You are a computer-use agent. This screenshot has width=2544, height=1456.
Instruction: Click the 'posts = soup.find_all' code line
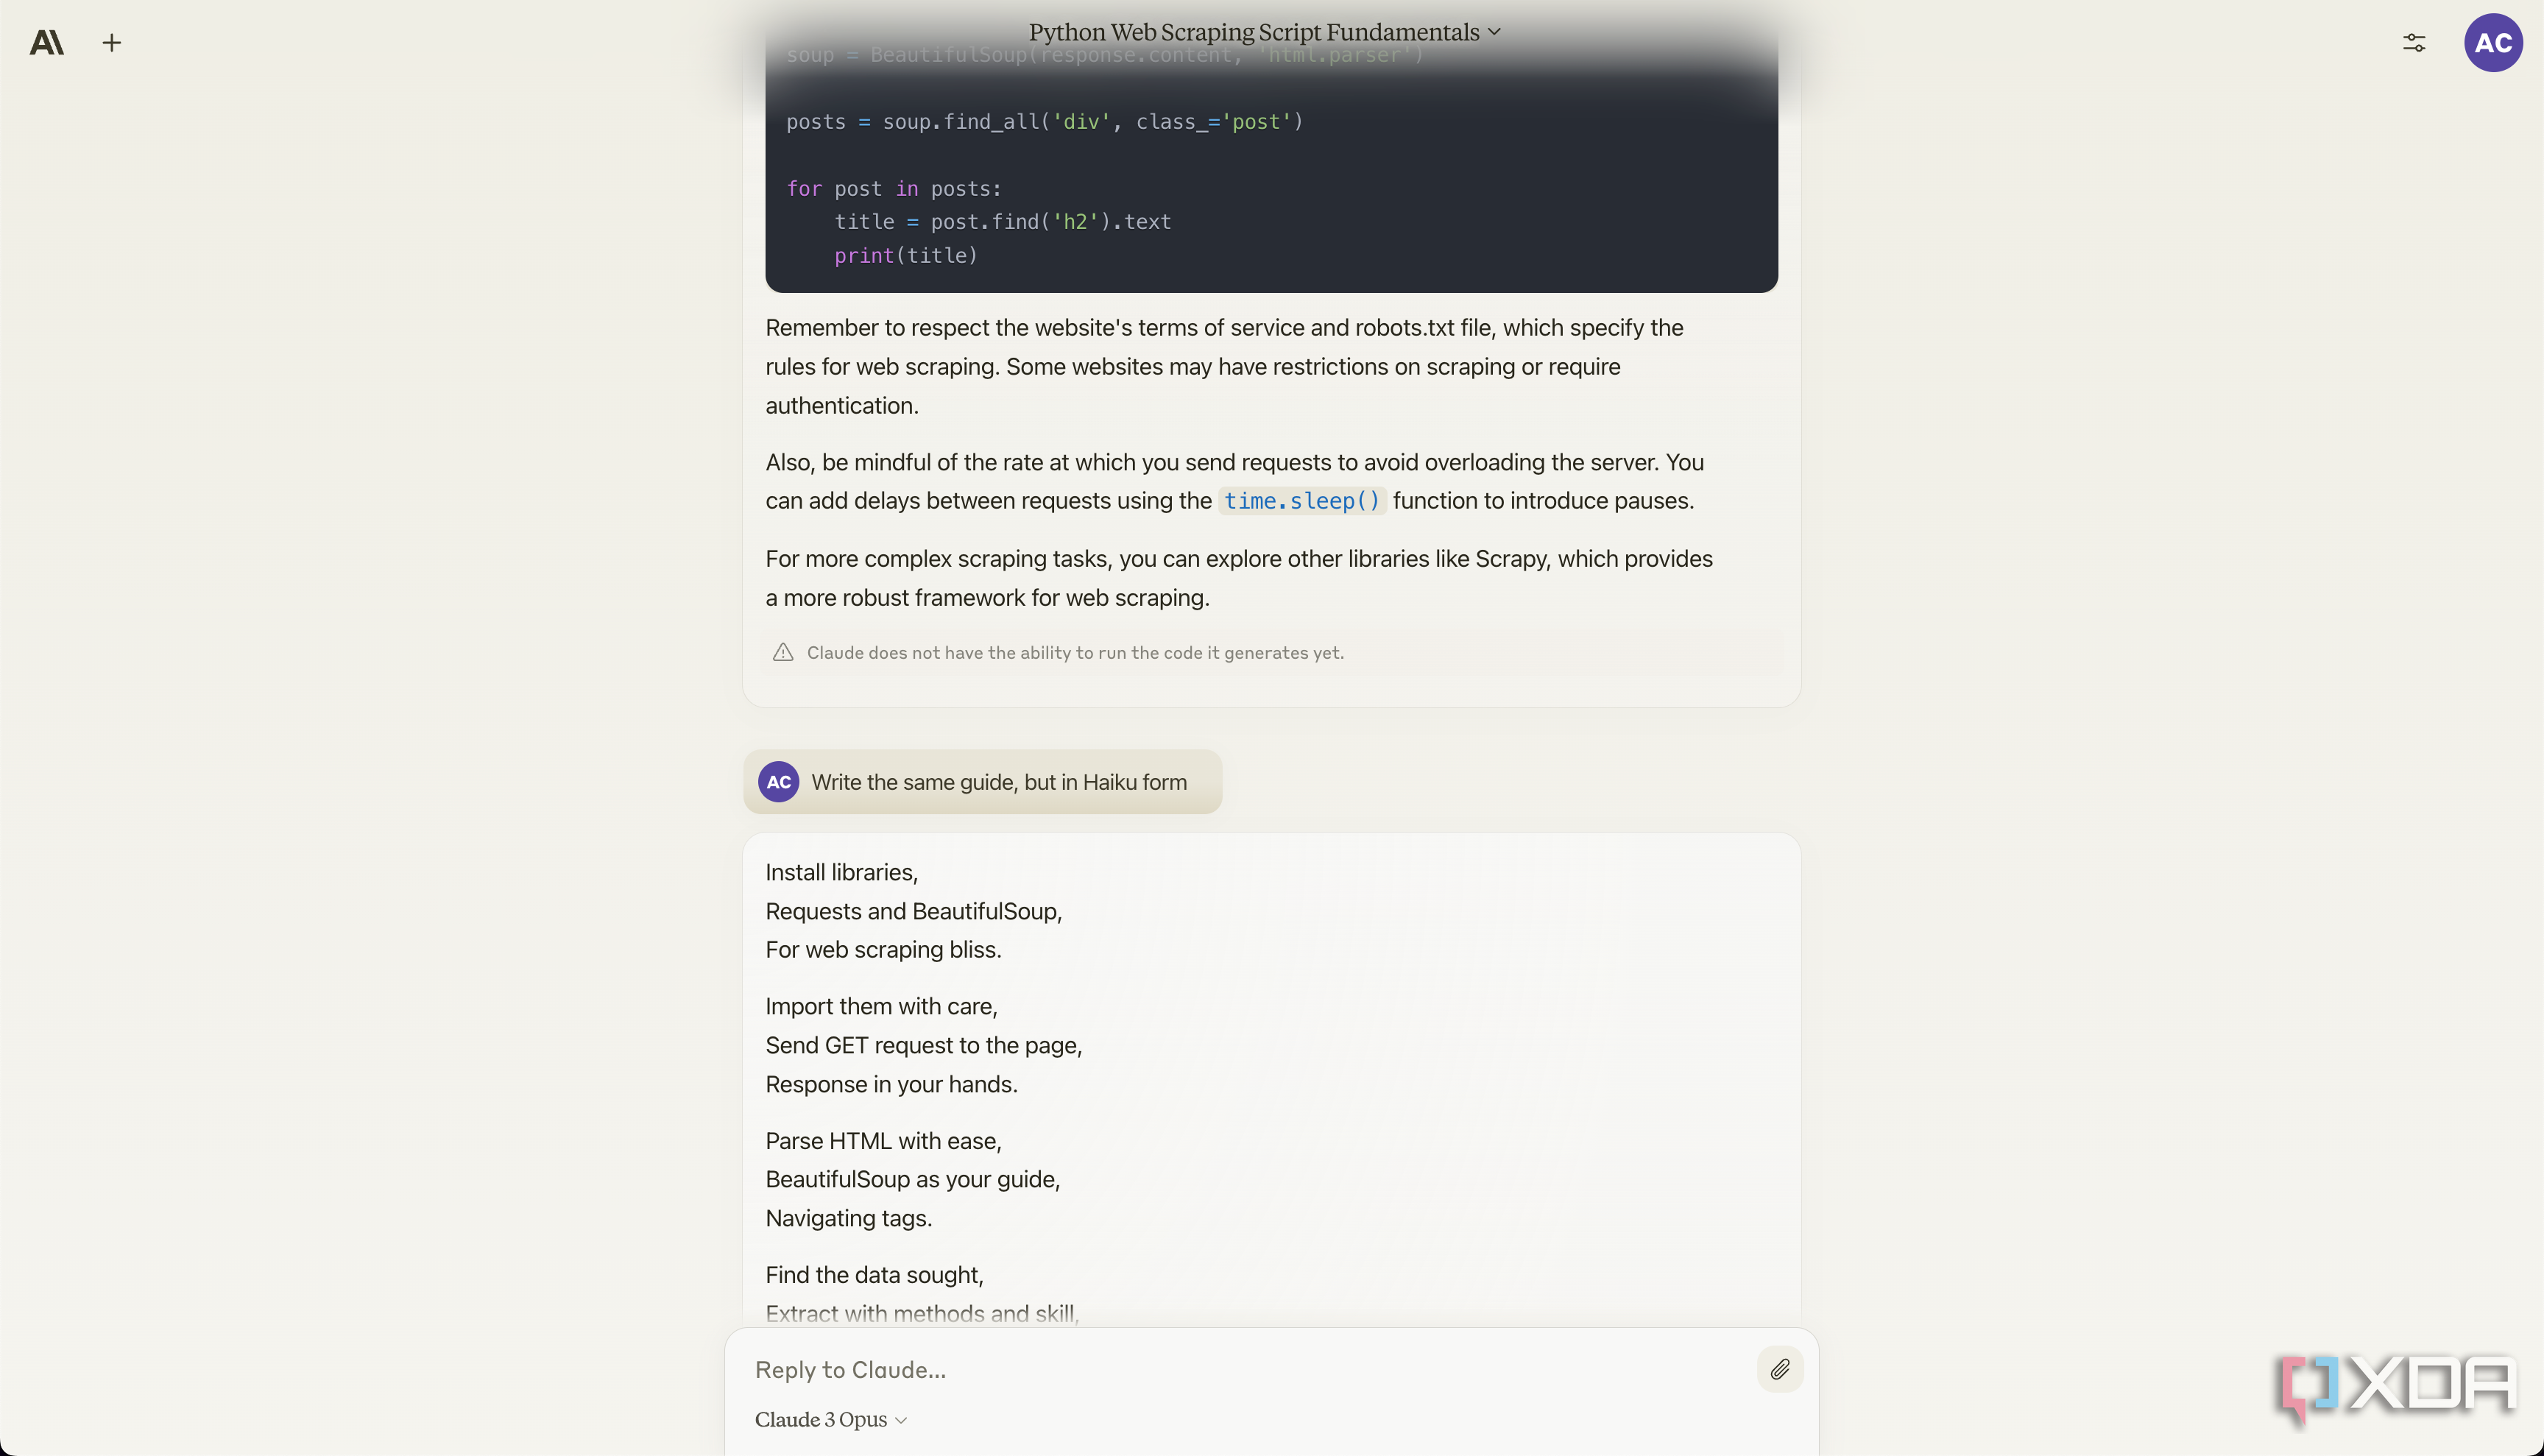1044,122
